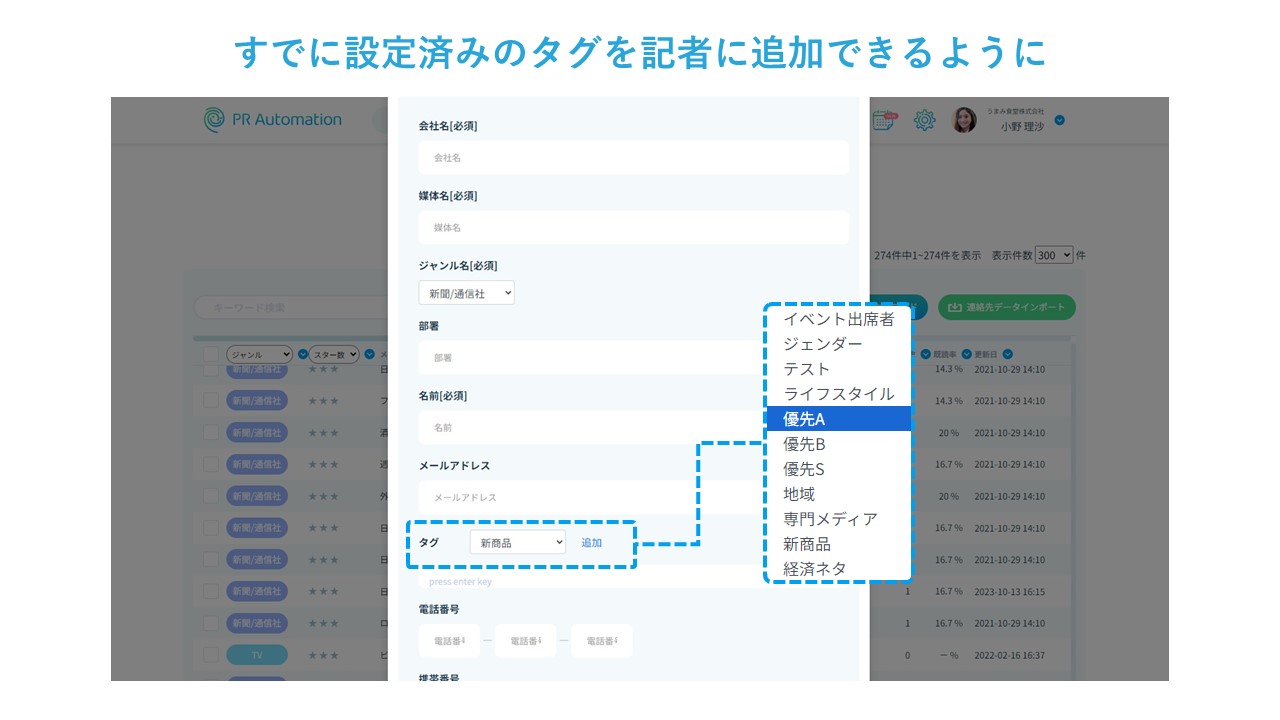
Task: Open the タグ dropdown showing 新商品
Action: coord(518,542)
